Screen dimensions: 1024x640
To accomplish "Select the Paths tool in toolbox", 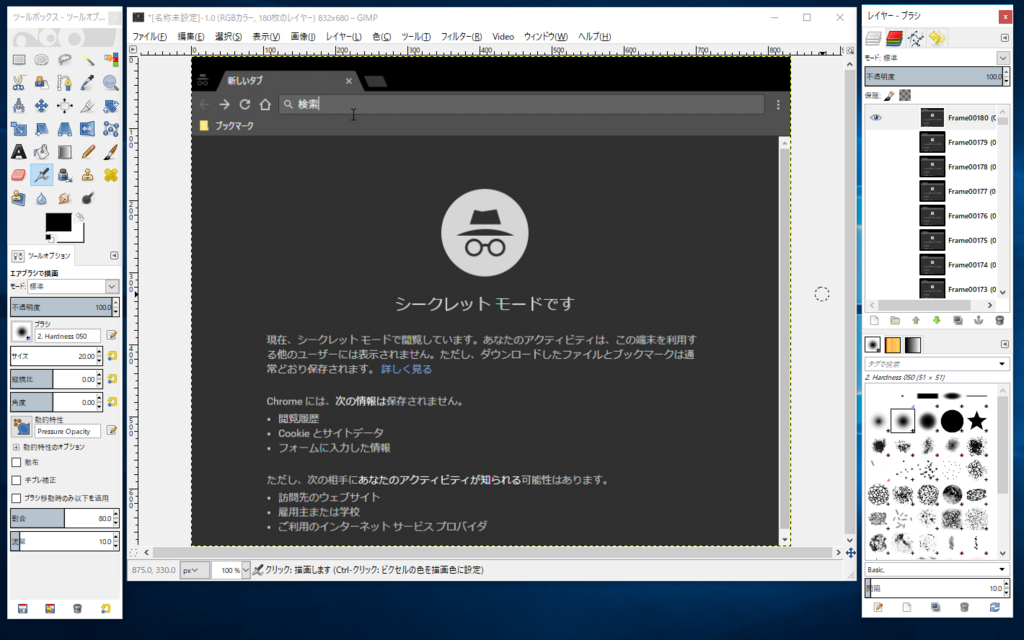I will [65, 83].
